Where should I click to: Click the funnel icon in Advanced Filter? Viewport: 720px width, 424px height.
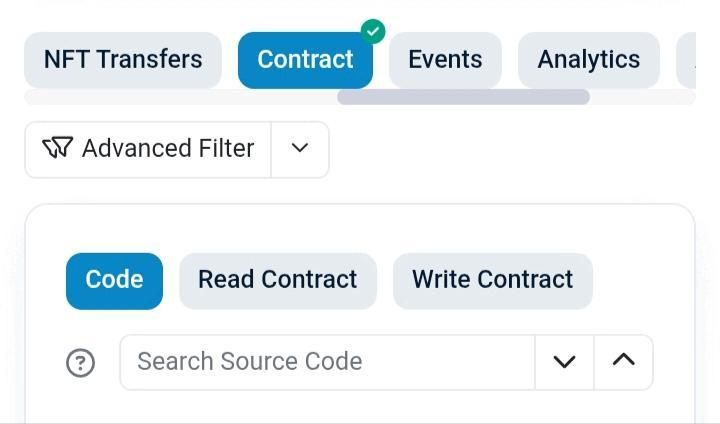(x=57, y=149)
